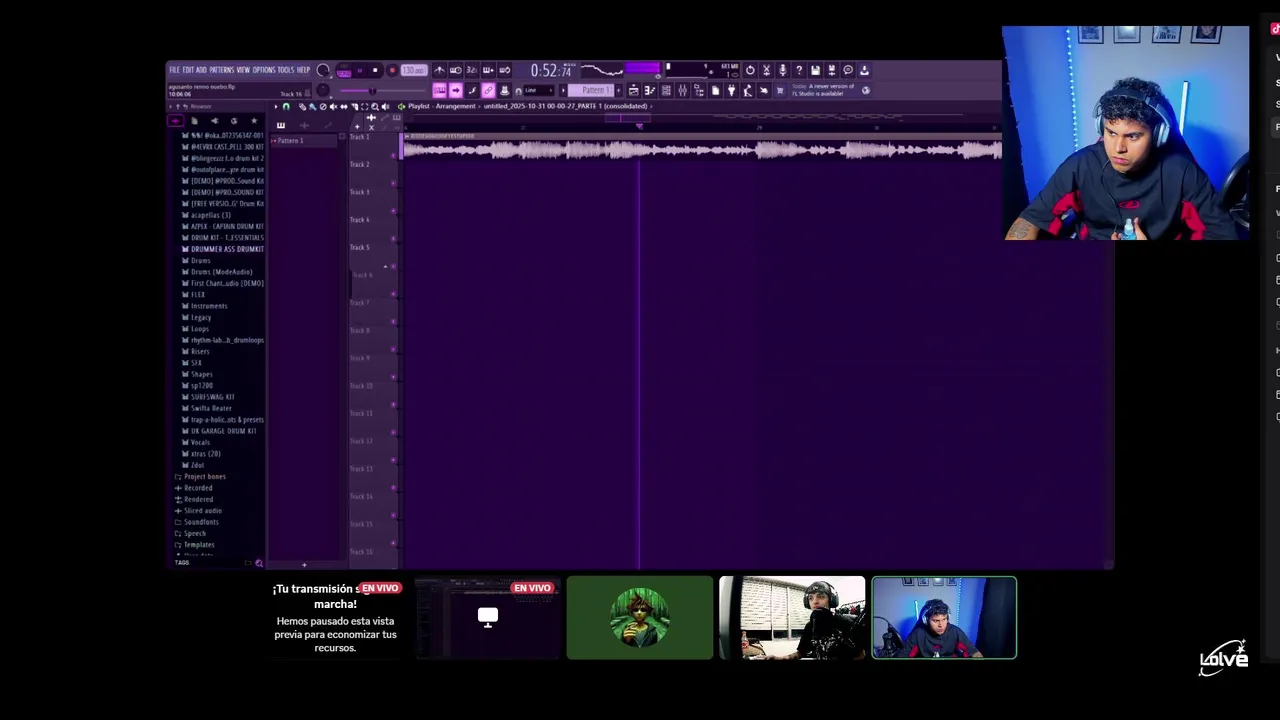The height and width of the screenshot is (720, 1280).
Task: Open the Channel rack icon
Action: coord(666,91)
